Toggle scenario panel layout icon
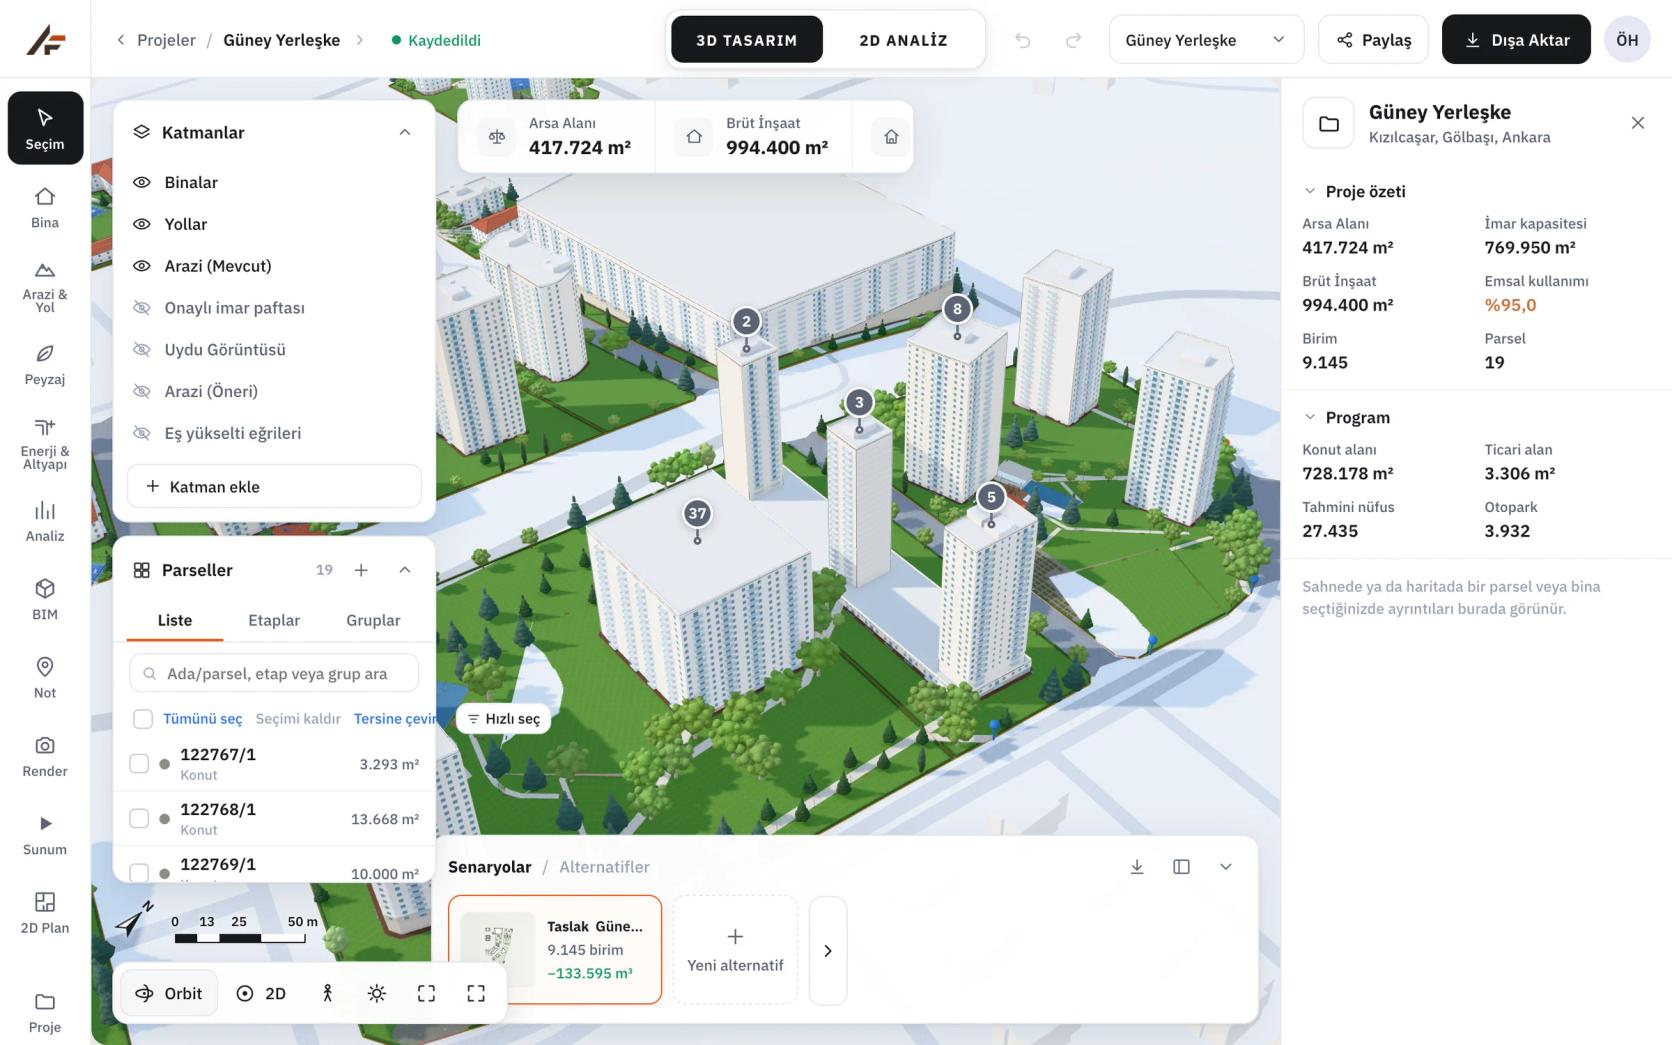Screen dimensions: 1672x1045 [x=1181, y=867]
